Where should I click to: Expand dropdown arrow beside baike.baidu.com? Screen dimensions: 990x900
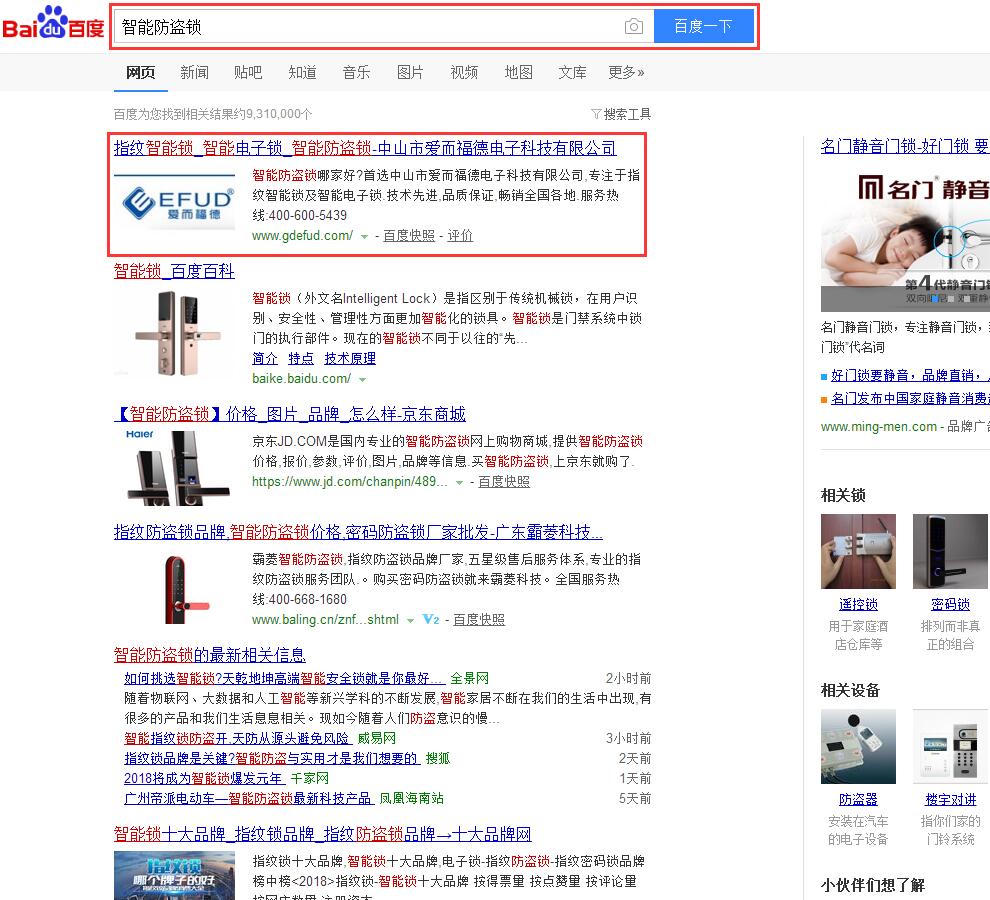(362, 380)
